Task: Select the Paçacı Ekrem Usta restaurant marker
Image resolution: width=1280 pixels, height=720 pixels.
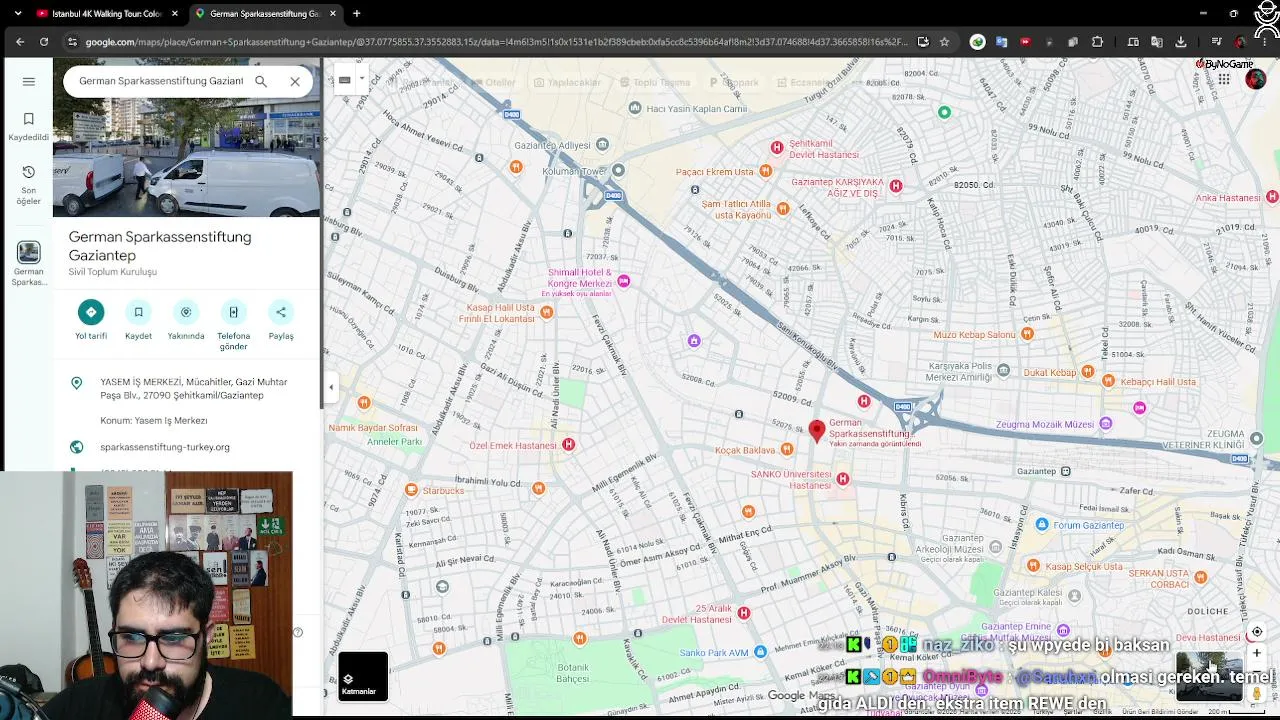Action: tap(765, 171)
